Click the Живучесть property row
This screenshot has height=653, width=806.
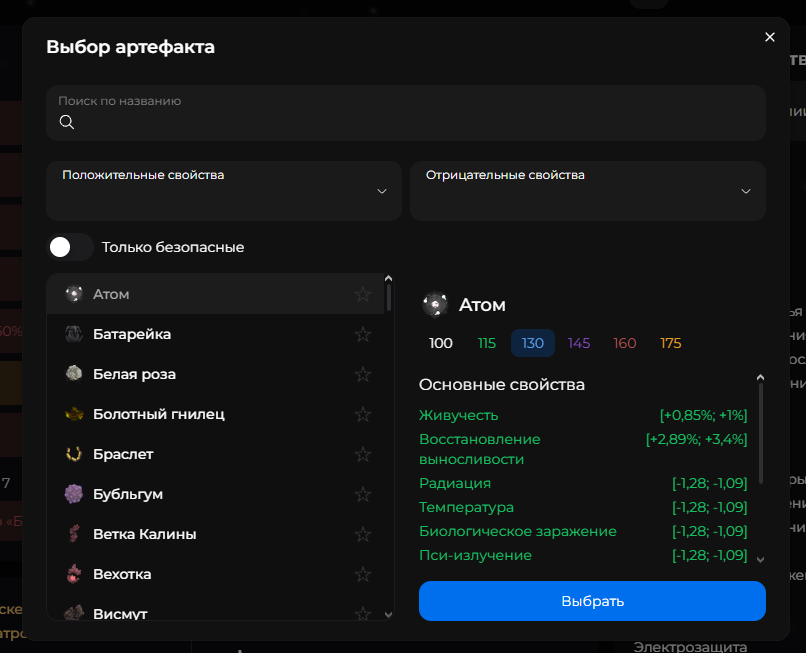[x=583, y=415]
